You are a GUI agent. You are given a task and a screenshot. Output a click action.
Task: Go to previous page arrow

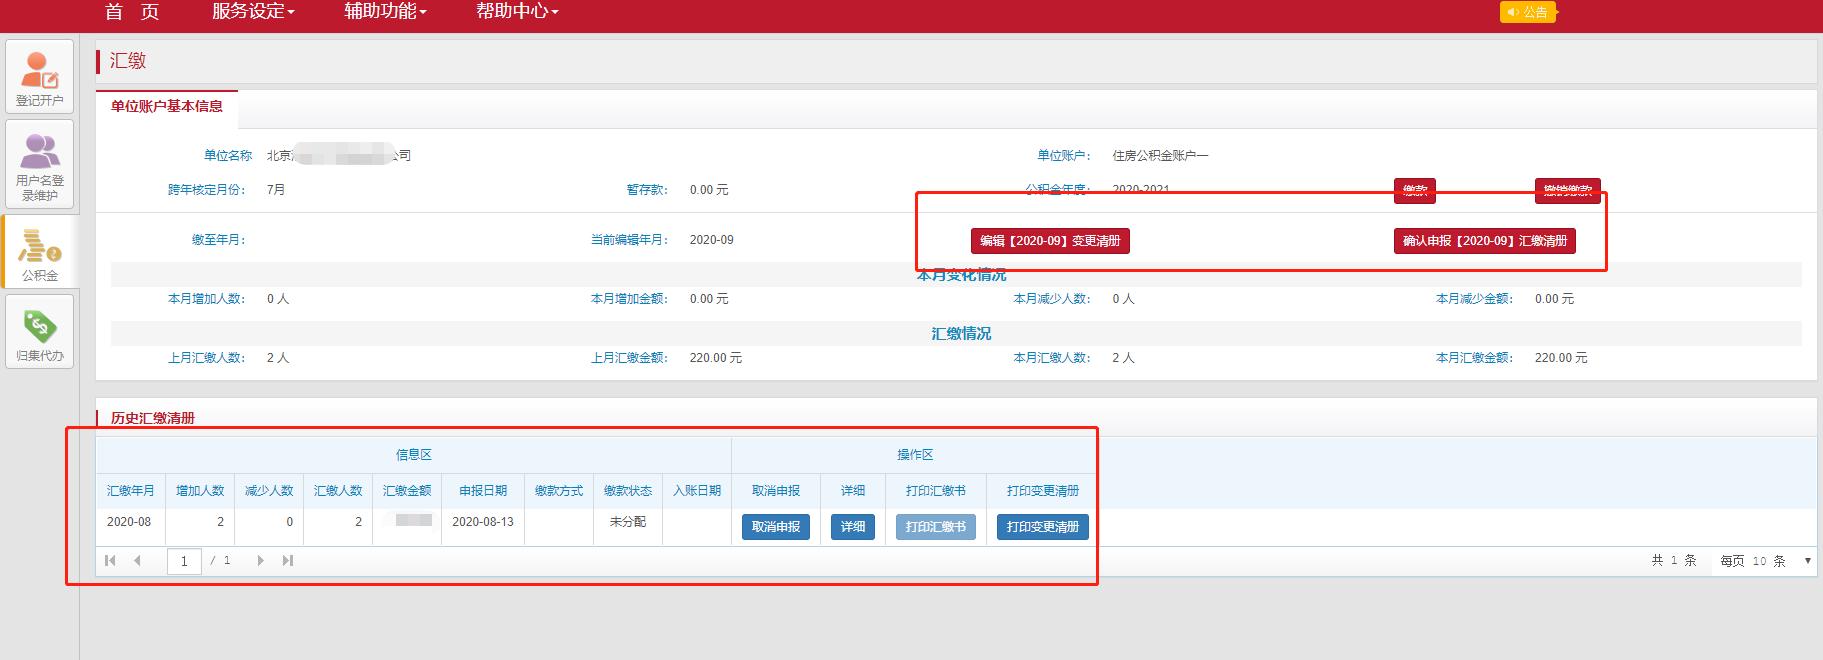[137, 561]
